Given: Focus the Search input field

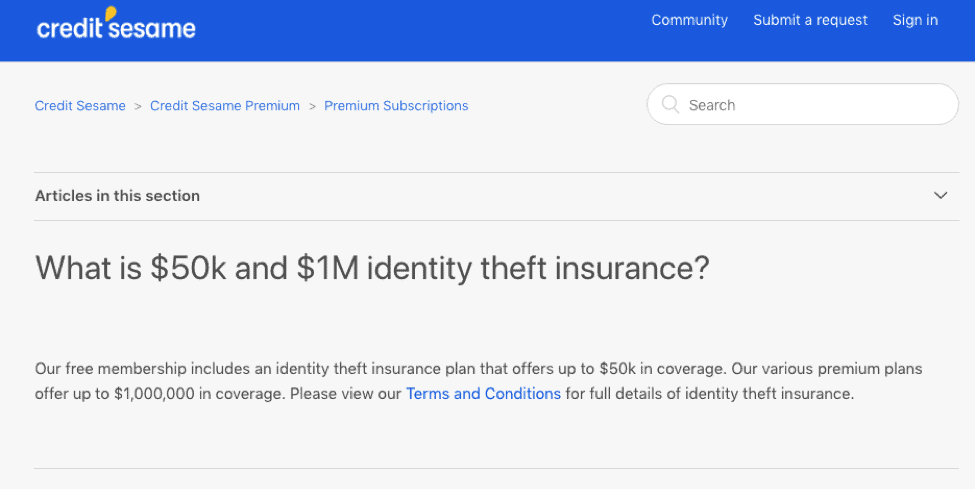Looking at the screenshot, I should coord(803,104).
